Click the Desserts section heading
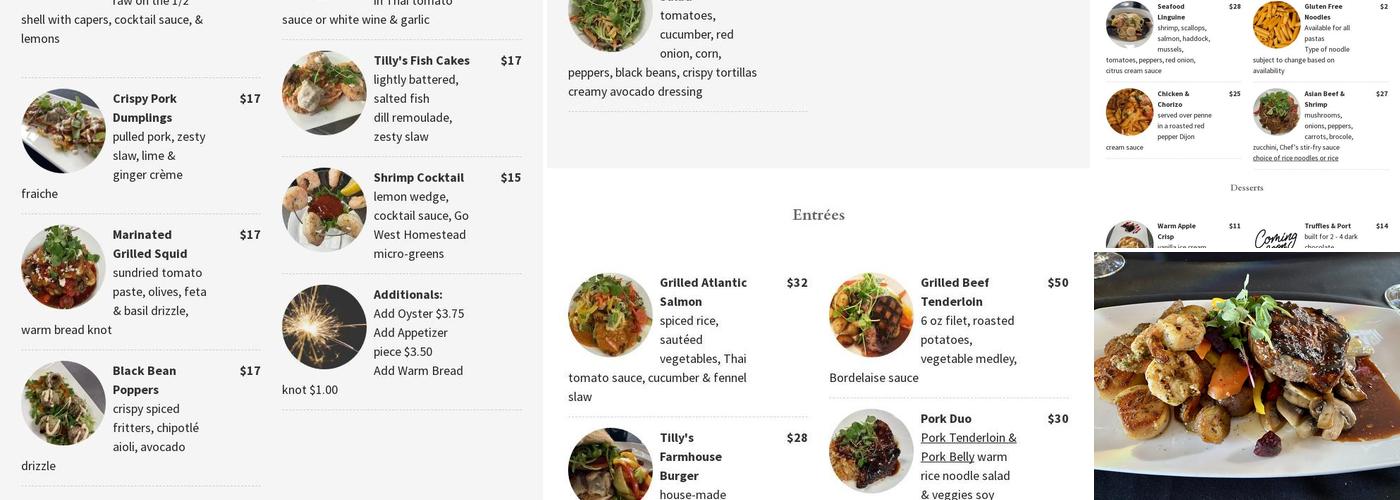1400x500 pixels. (1246, 188)
